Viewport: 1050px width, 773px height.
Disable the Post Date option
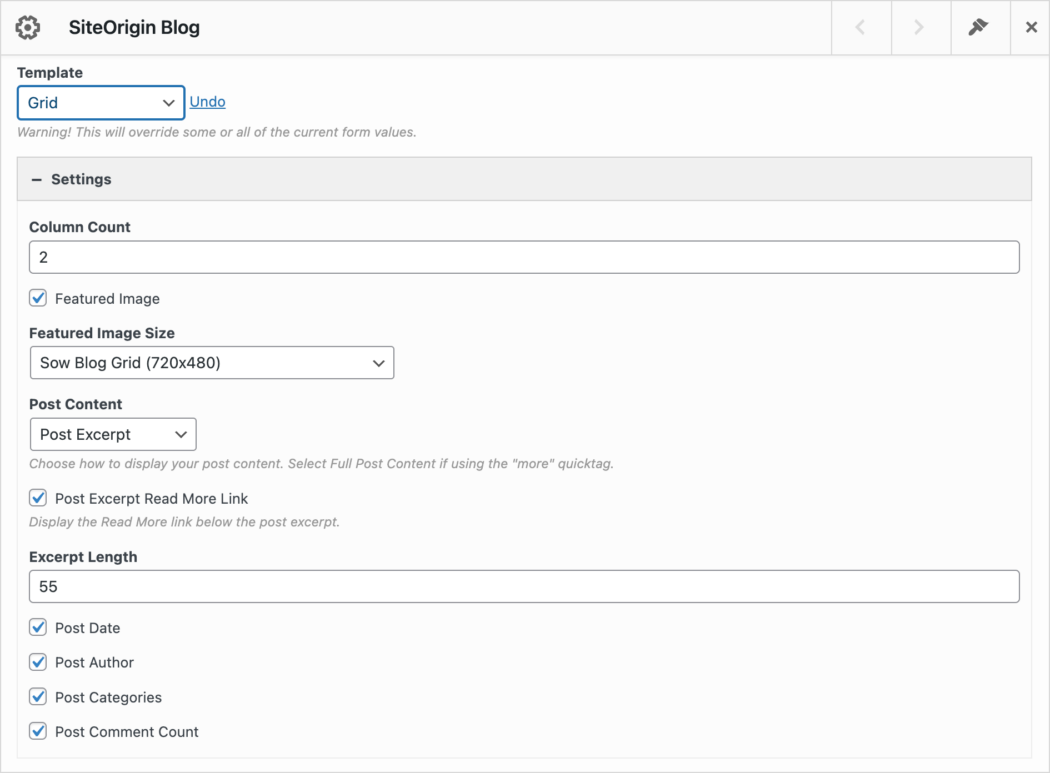[x=37, y=627]
